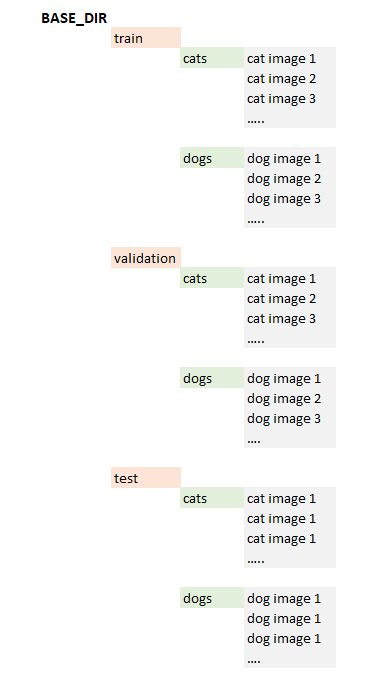The width and height of the screenshot is (373, 691).
Task: Select the validation folder cell
Action: [146, 258]
